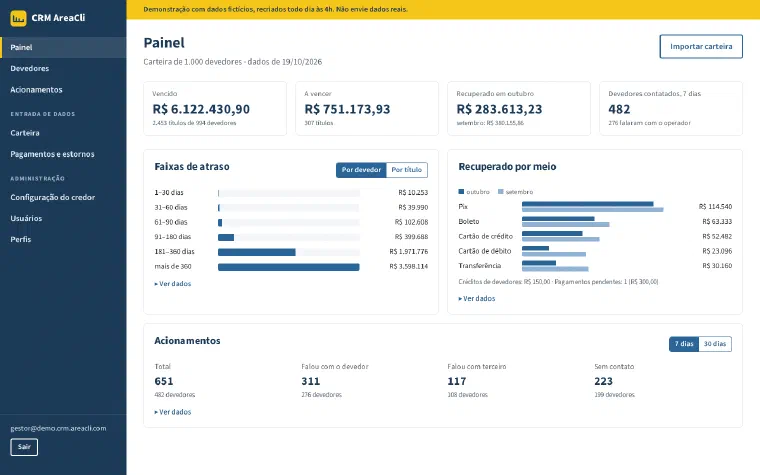Open Perfis in the sidebar
Screen dimensions: 760x475
[63, 239]
